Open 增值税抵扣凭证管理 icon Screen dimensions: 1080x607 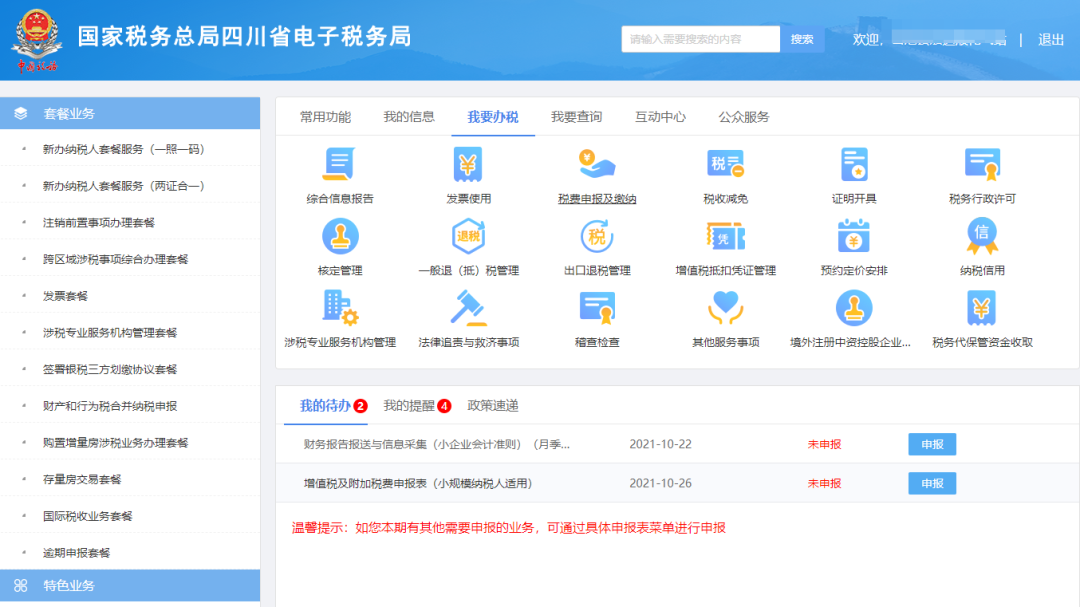pyautogui.click(x=725, y=236)
